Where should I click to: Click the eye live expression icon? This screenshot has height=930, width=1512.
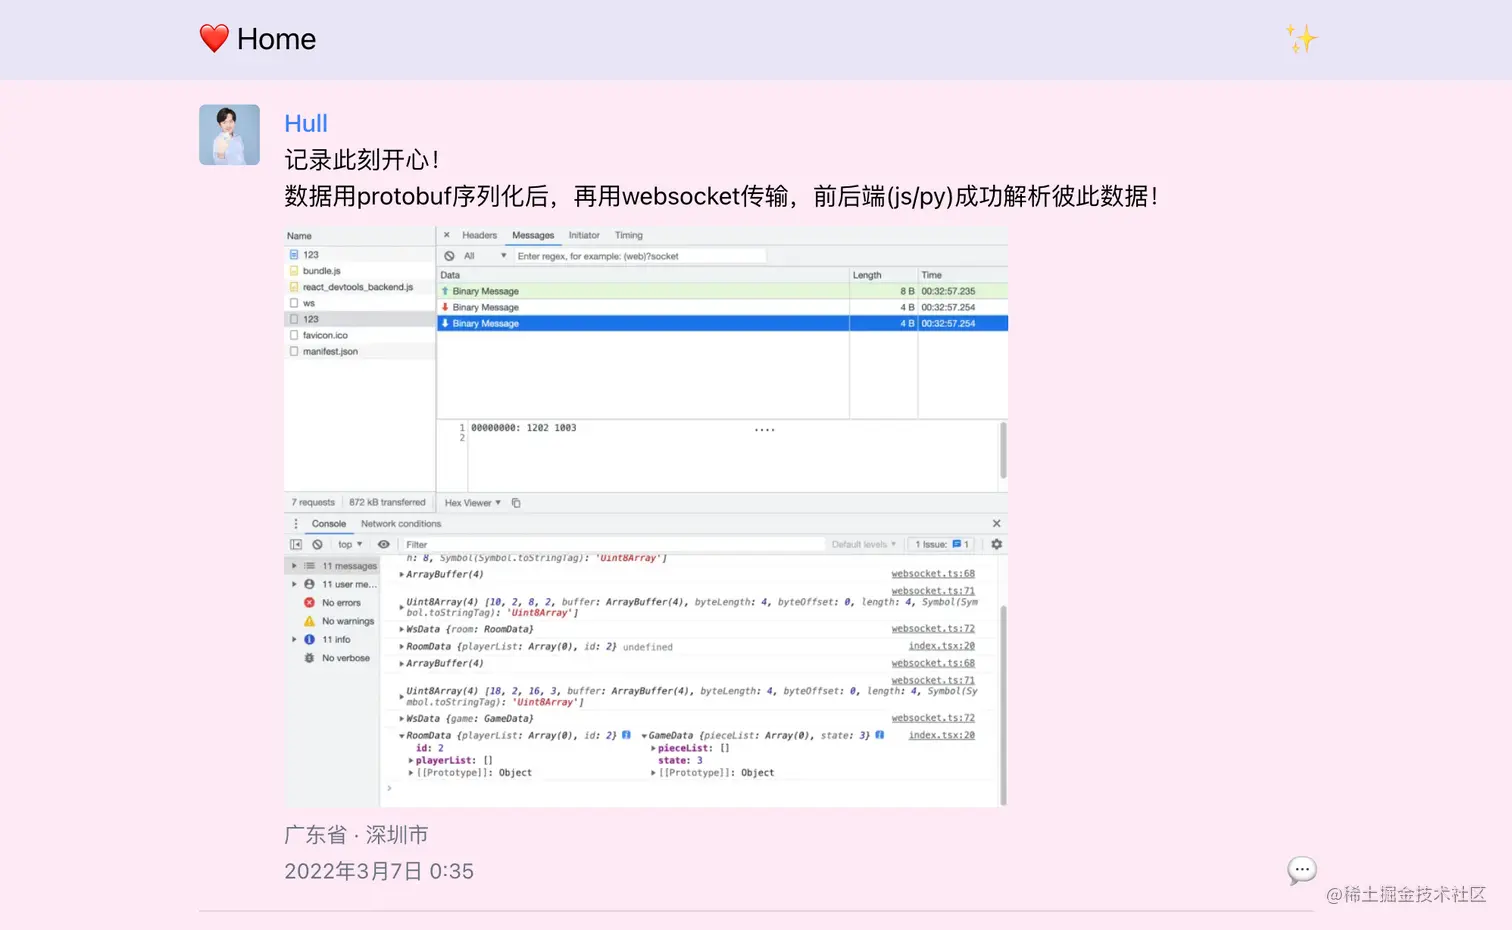pyautogui.click(x=383, y=545)
